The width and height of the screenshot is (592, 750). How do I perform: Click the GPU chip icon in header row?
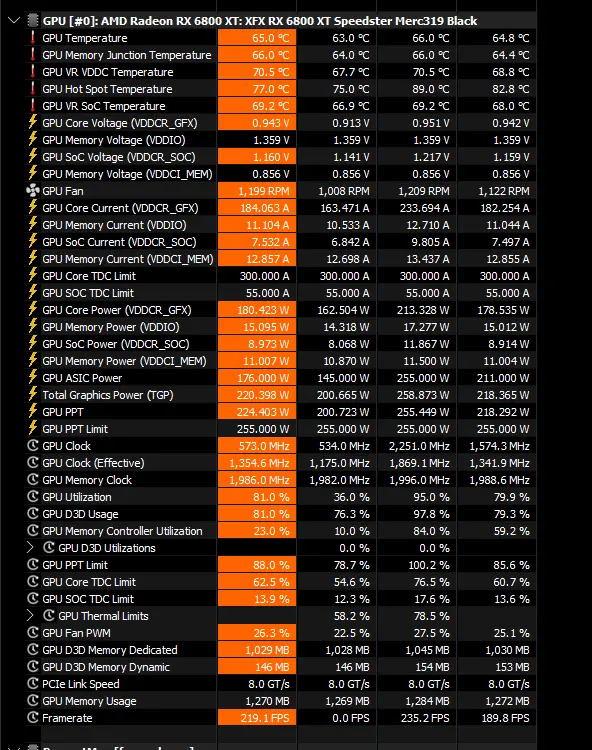[33, 21]
